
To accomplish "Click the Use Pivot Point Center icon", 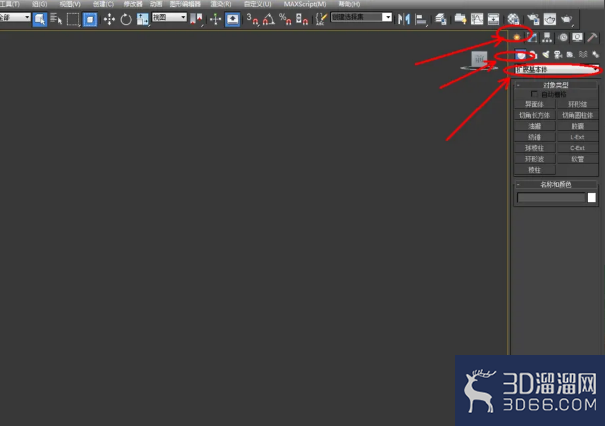I will 196,19.
